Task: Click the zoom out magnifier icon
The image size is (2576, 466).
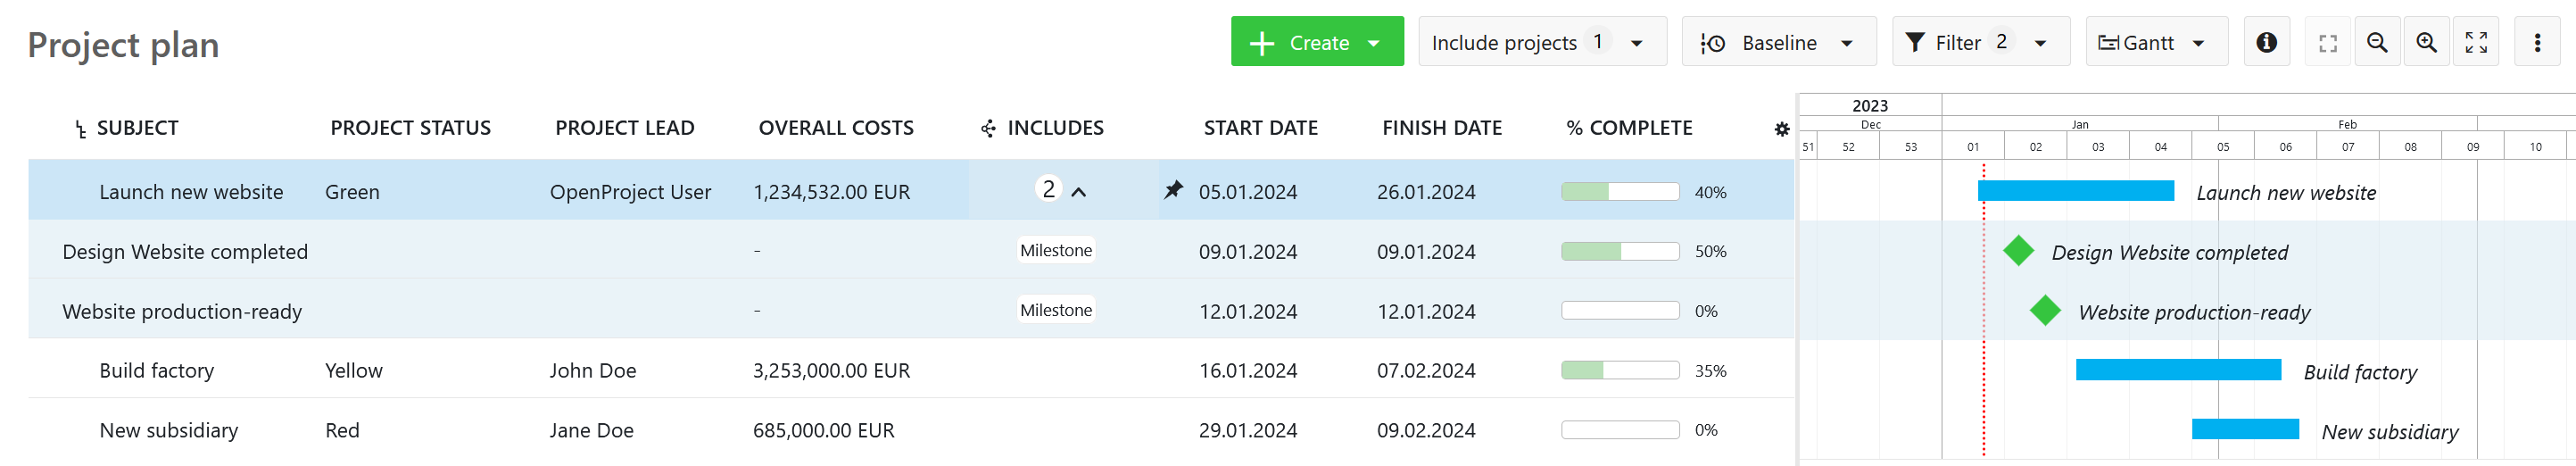Action: (x=2377, y=42)
